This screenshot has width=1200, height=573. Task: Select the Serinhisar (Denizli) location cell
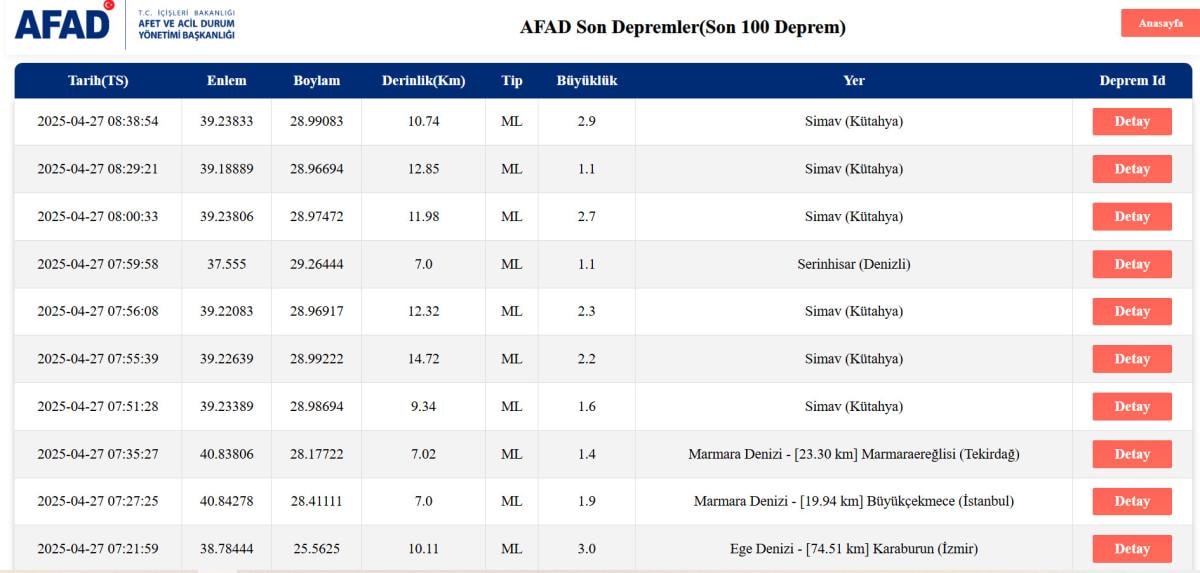coord(854,265)
